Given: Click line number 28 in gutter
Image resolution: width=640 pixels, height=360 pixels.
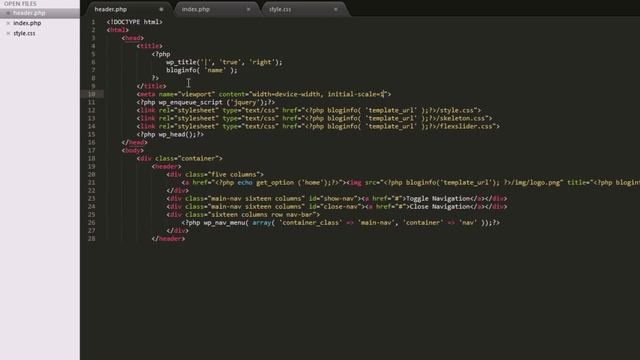Looking at the screenshot, I should click(x=91, y=239).
